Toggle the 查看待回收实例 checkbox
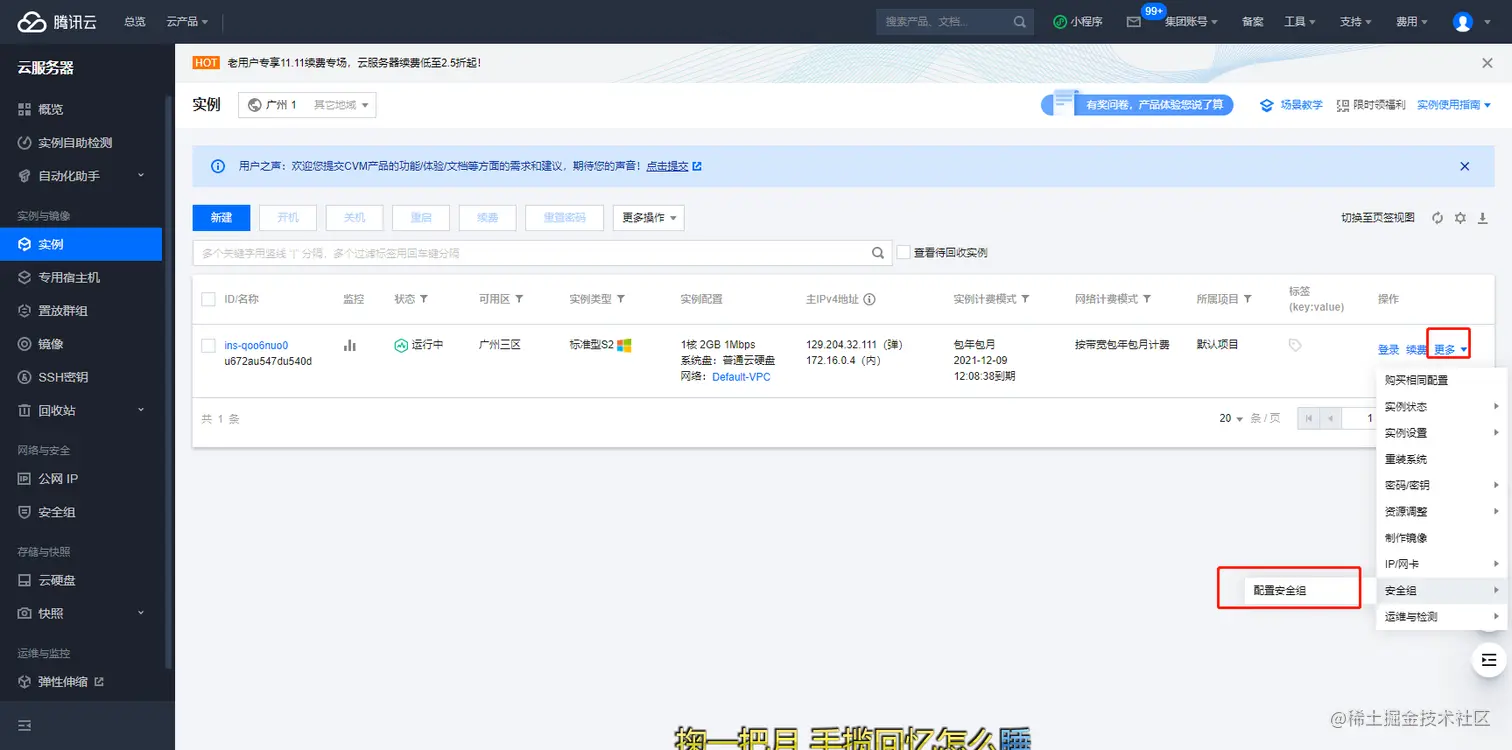 904,253
